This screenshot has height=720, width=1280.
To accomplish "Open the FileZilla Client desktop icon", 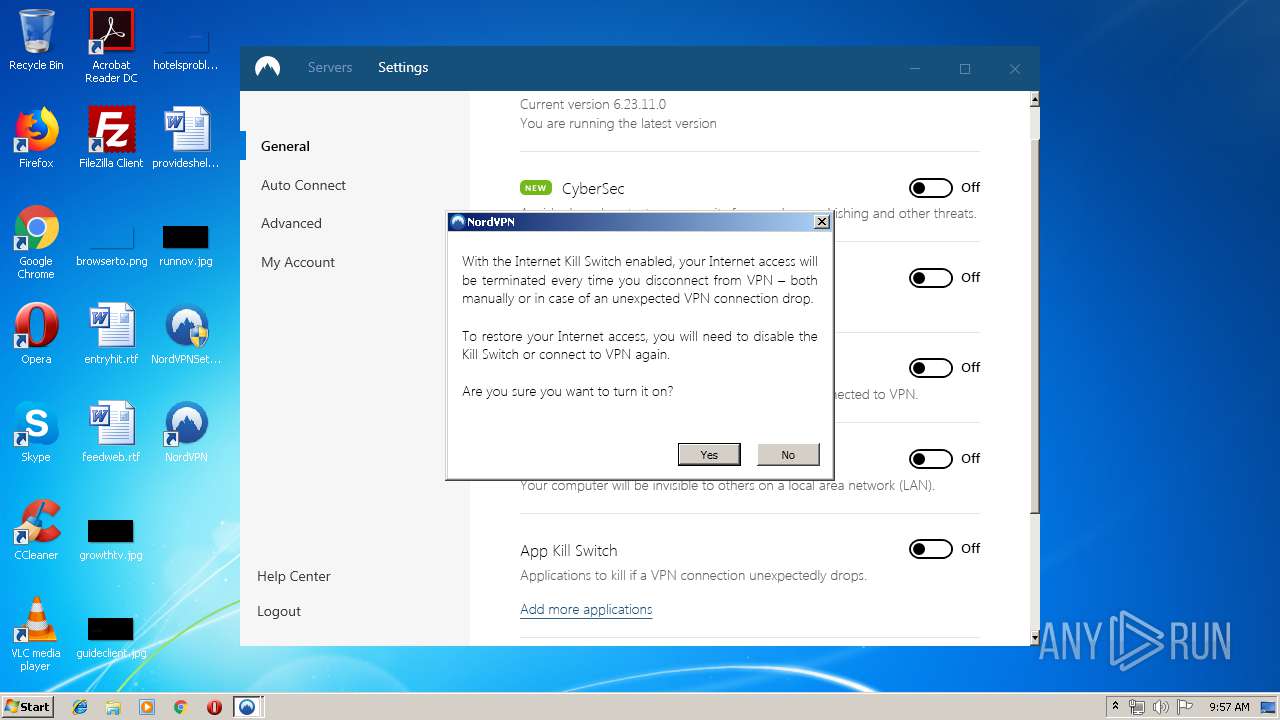I will click(111, 138).
